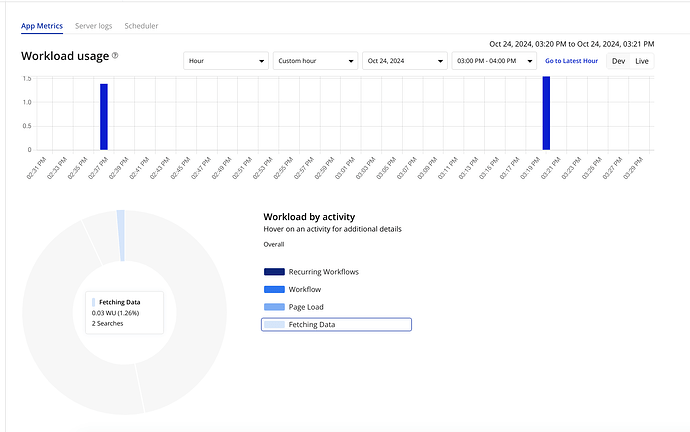Select the Fetching Data legend item
Viewport: 690px width, 432px height.
click(x=336, y=325)
